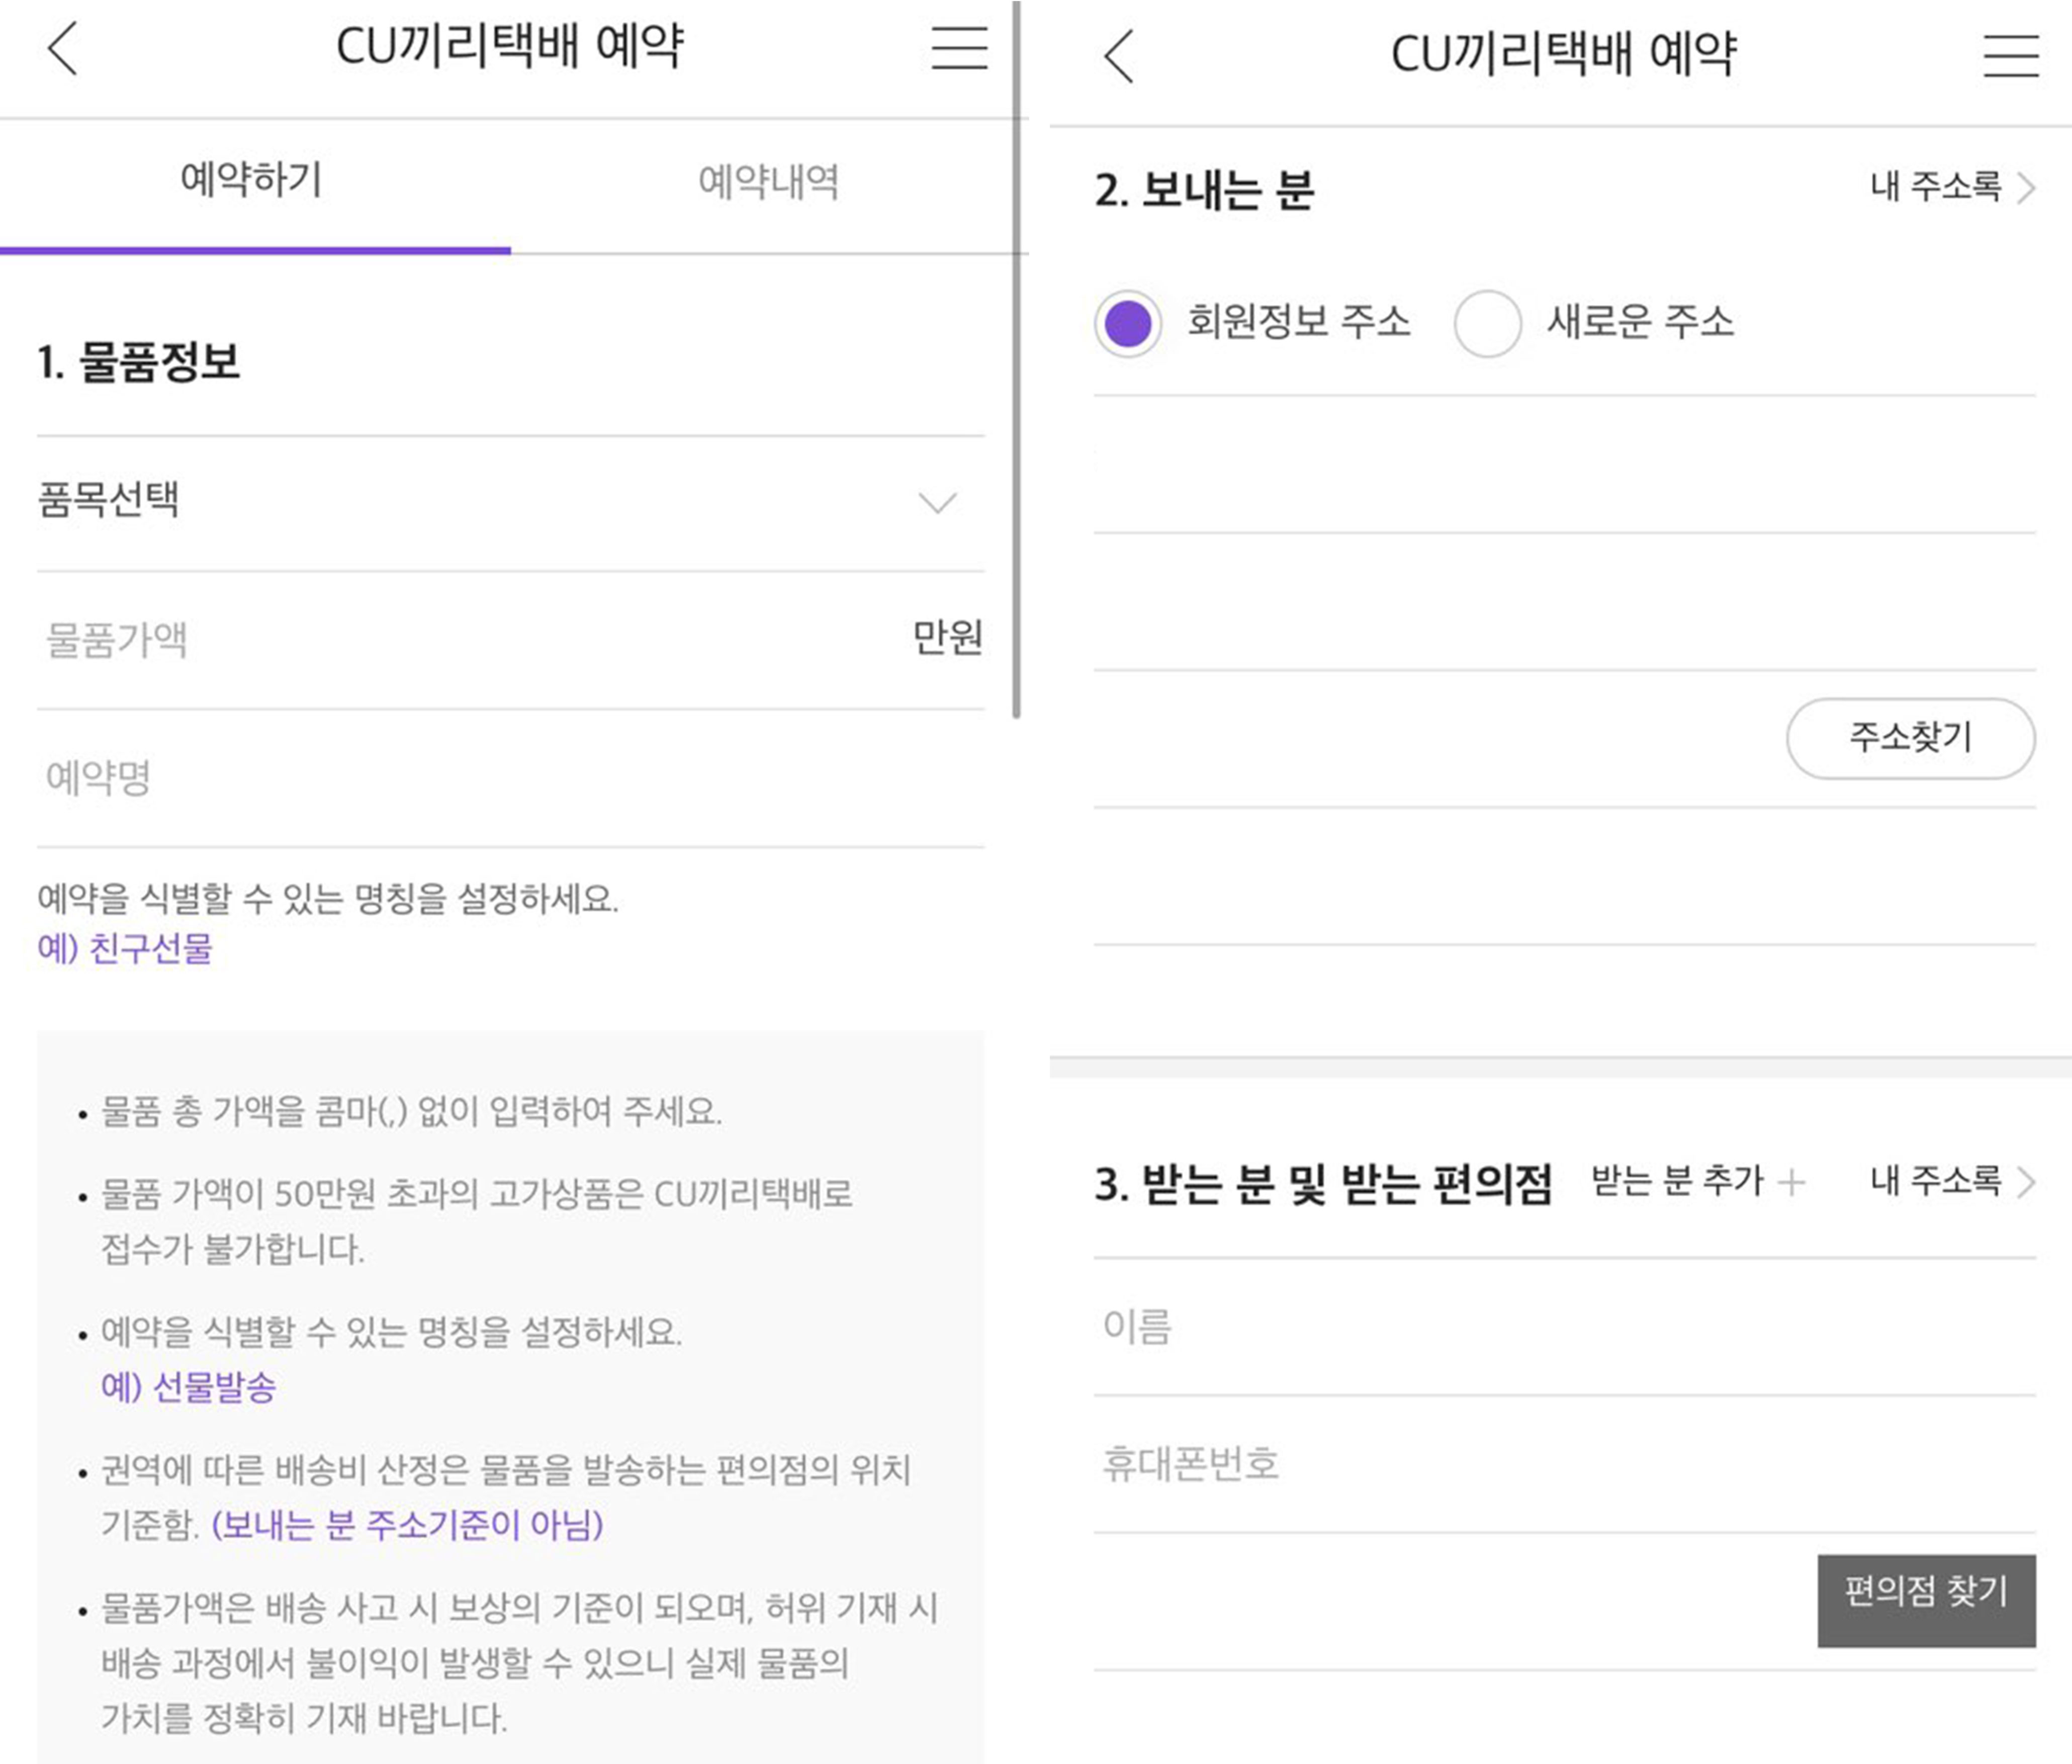This screenshot has width=2072, height=1764.
Task: Open hamburger menu on left screen
Action: click(x=959, y=48)
